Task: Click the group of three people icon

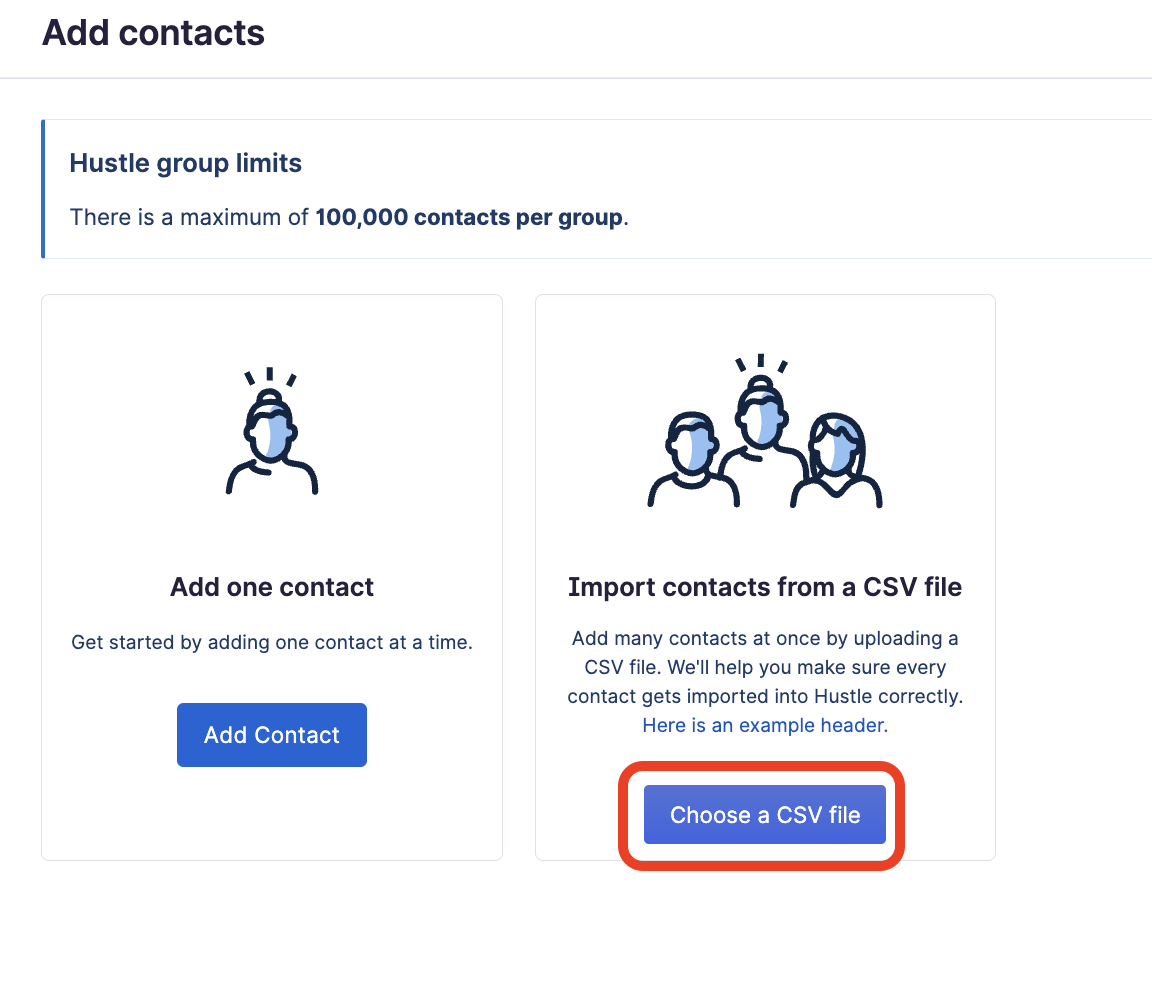Action: pyautogui.click(x=765, y=440)
